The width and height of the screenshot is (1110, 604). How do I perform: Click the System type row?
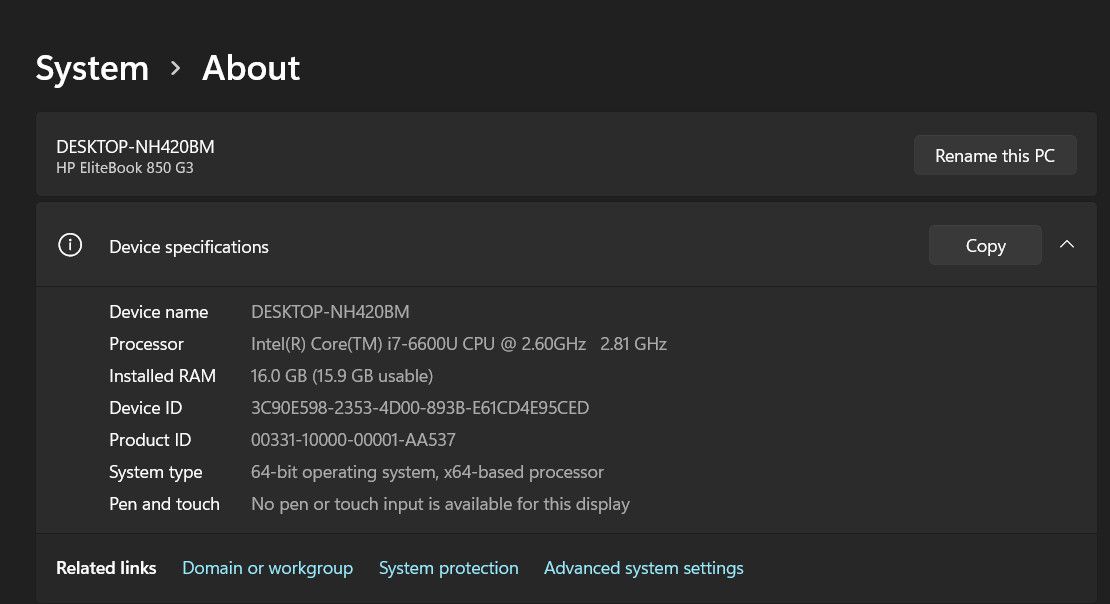pos(428,471)
